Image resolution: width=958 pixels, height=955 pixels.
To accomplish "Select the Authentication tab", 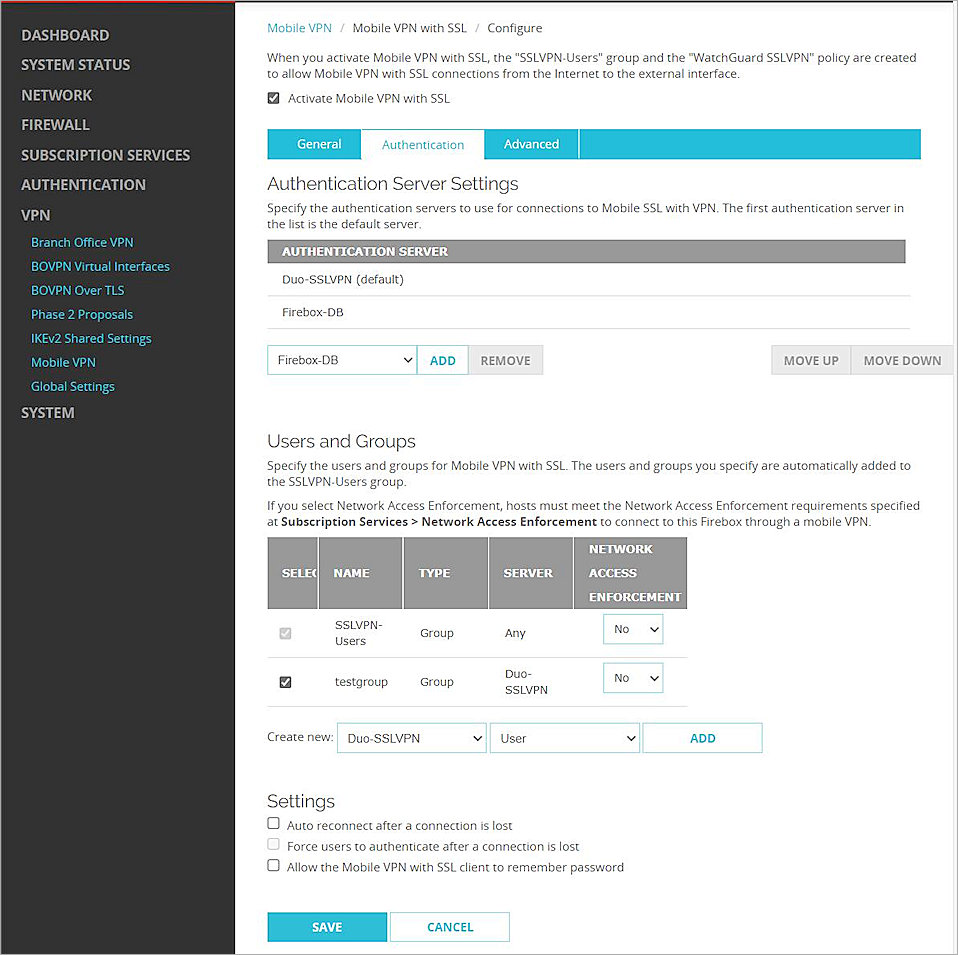I will (422, 144).
